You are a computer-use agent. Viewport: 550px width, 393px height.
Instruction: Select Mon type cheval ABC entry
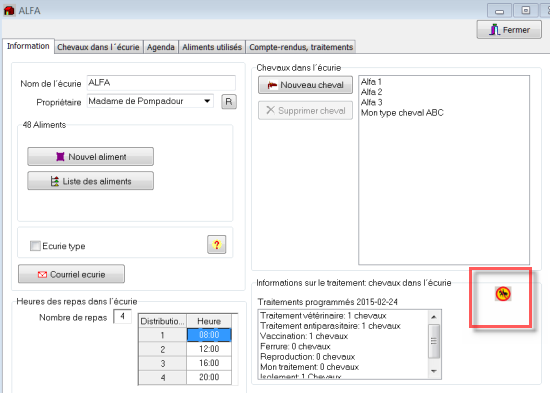[x=402, y=113]
